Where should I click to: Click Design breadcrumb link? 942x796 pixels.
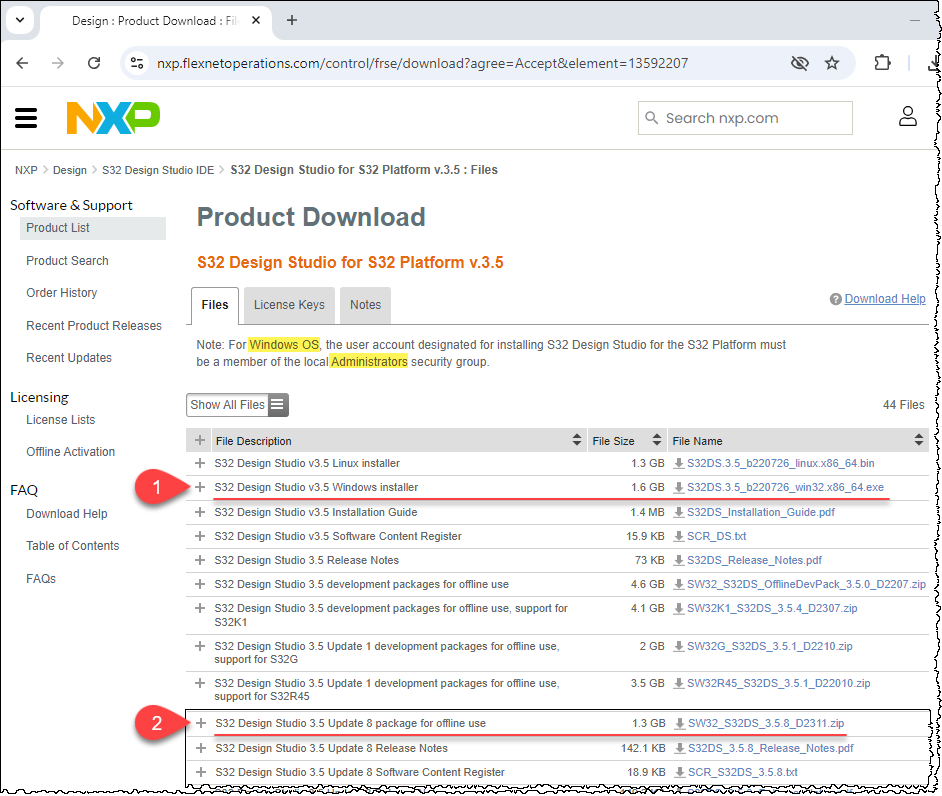tap(70, 170)
